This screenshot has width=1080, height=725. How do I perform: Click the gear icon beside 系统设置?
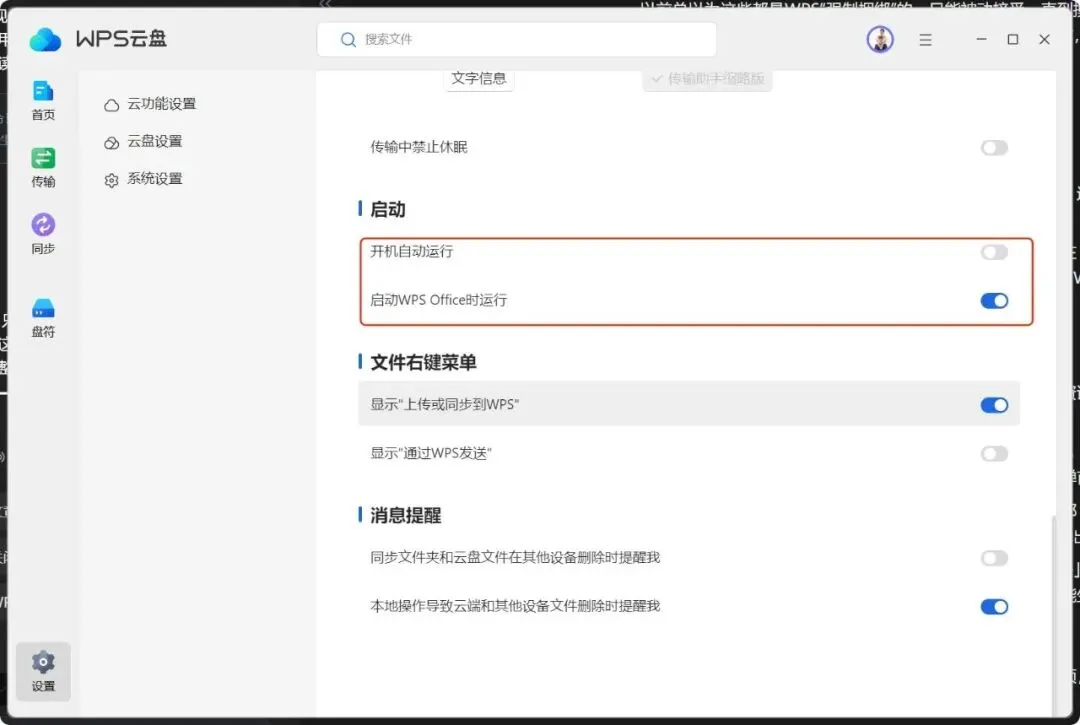pos(112,180)
